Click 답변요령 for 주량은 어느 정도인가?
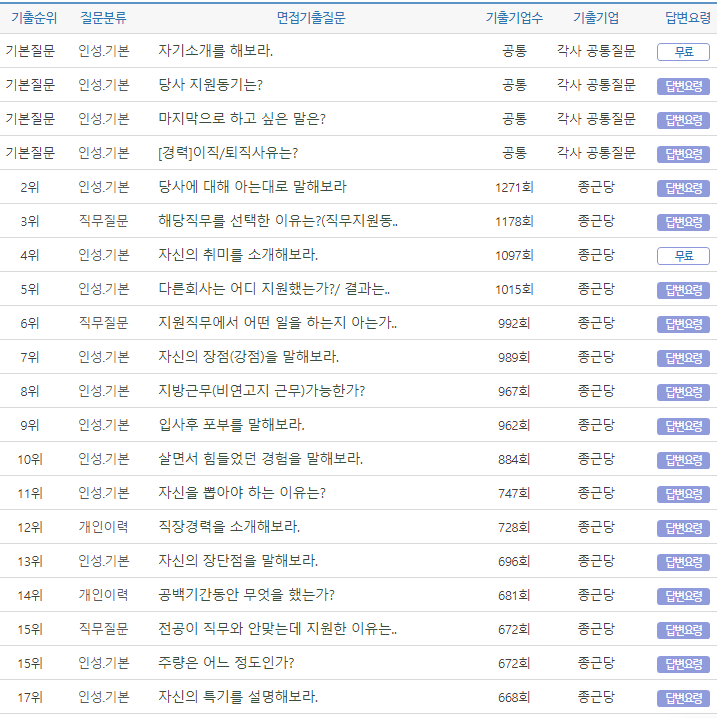This screenshot has height=718, width=717. pos(683,664)
